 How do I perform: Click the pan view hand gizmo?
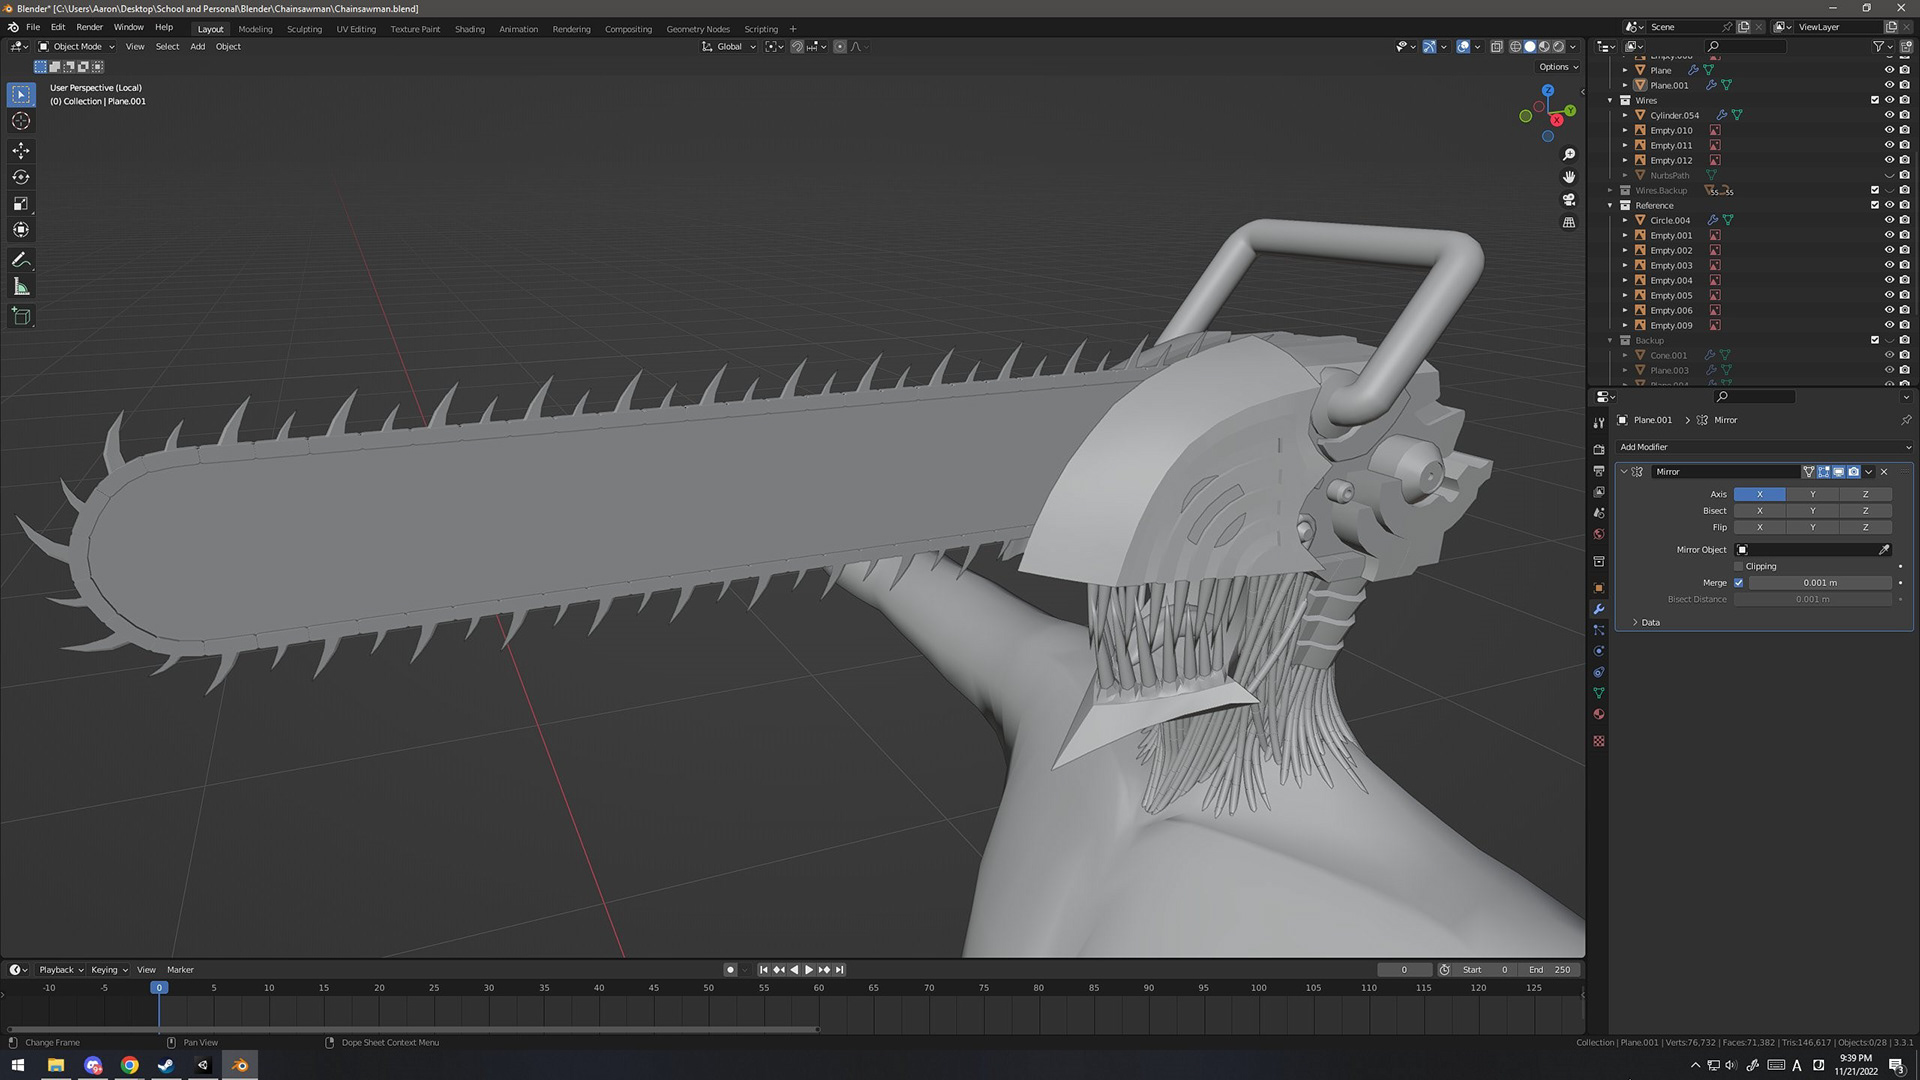point(1569,177)
